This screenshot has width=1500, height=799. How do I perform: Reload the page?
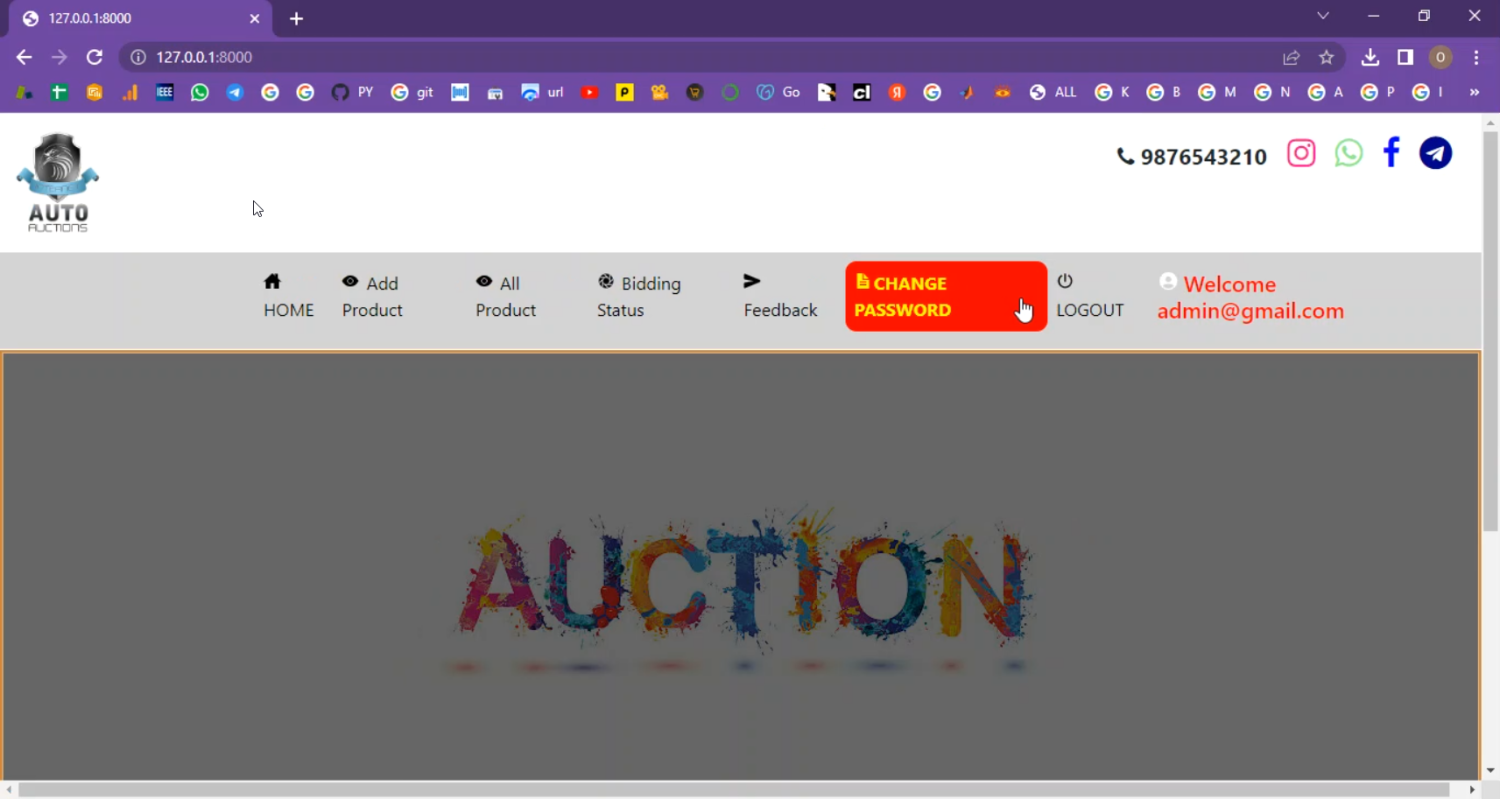(94, 57)
